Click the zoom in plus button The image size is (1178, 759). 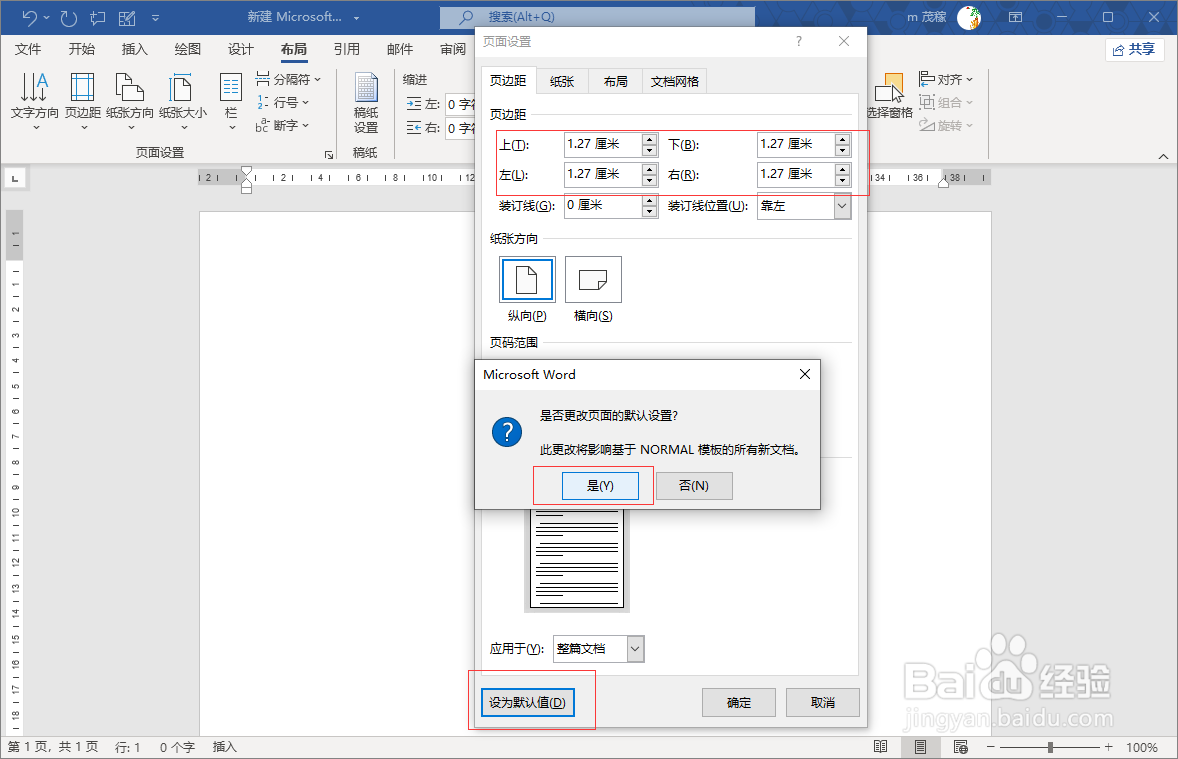pyautogui.click(x=1108, y=747)
